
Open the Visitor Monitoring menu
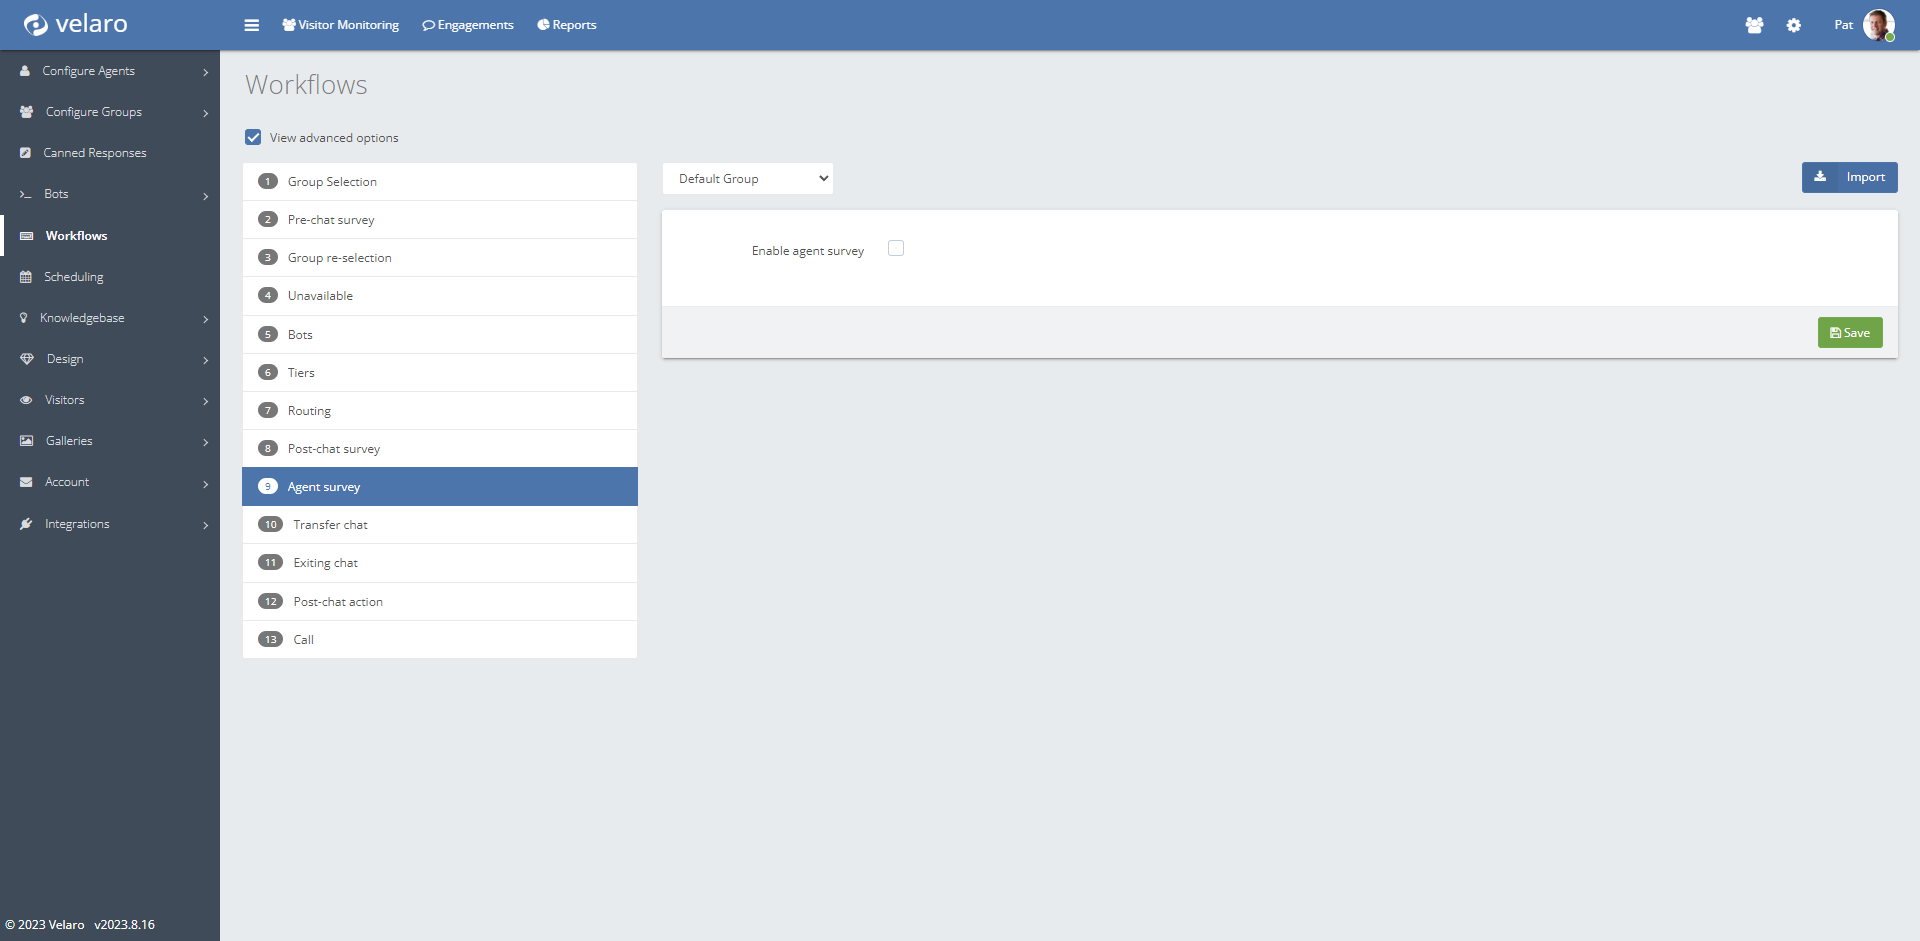click(x=341, y=25)
